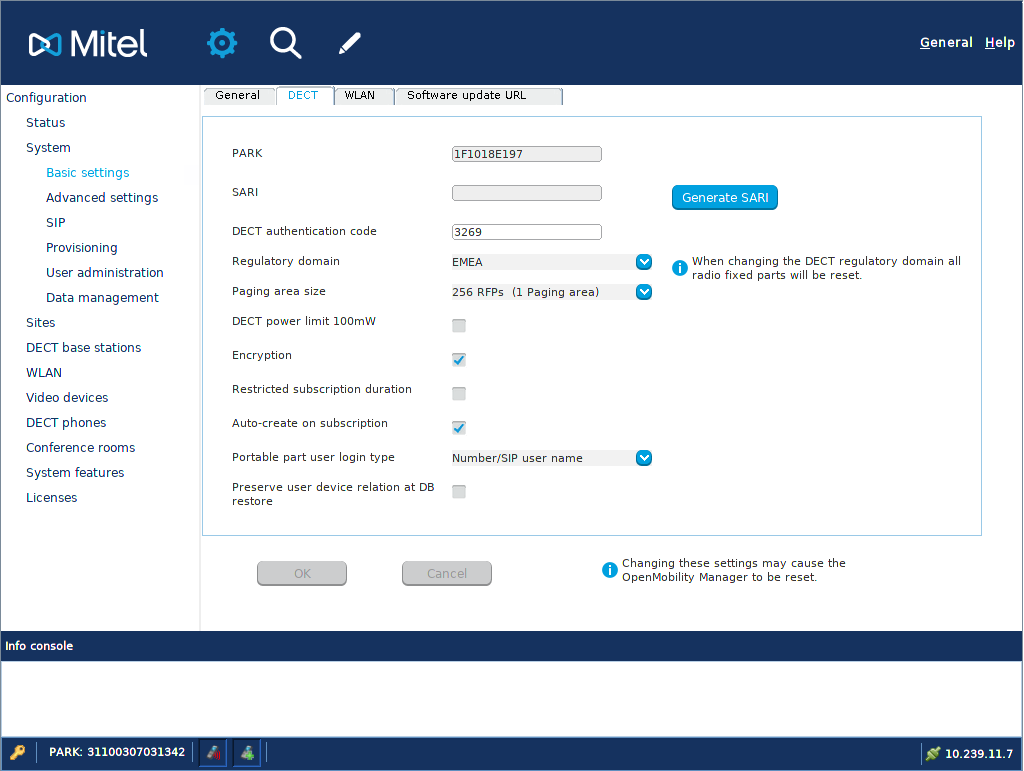Screen dimensions: 1024x771
Task: Click the connection plug icon near IP address
Action: 932,753
